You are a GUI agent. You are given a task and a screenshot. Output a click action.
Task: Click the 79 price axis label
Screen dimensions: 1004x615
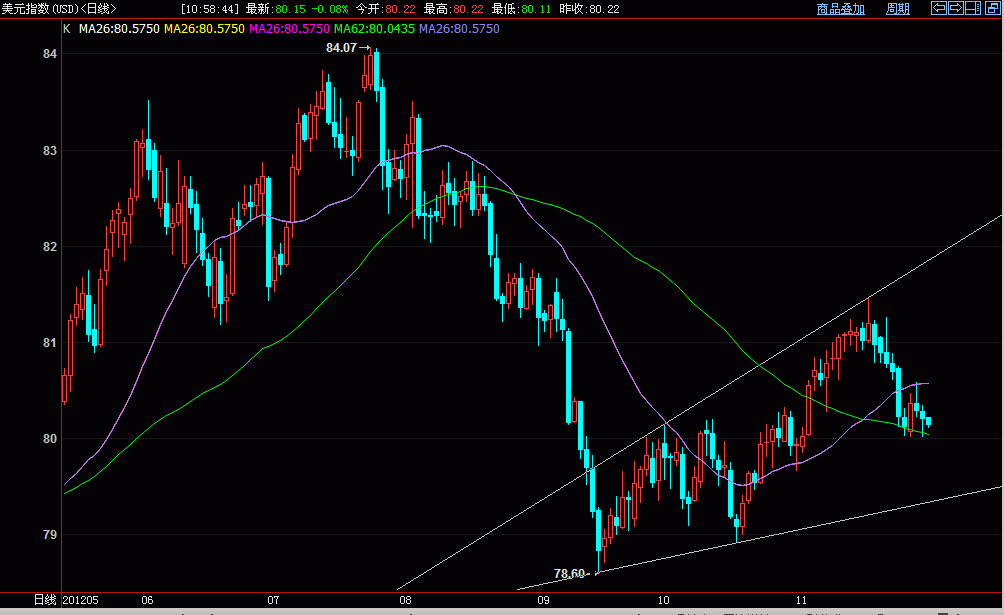(x=50, y=535)
